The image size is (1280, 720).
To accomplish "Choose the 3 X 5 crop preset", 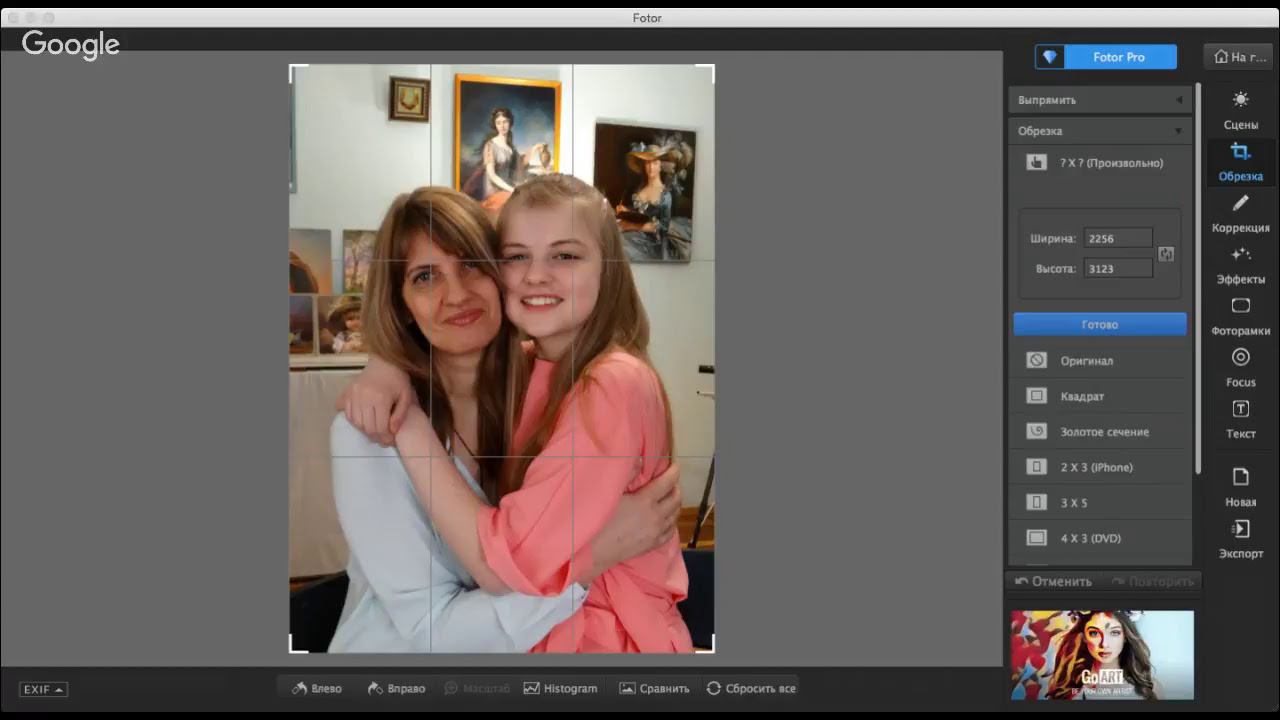I will click(x=1100, y=503).
